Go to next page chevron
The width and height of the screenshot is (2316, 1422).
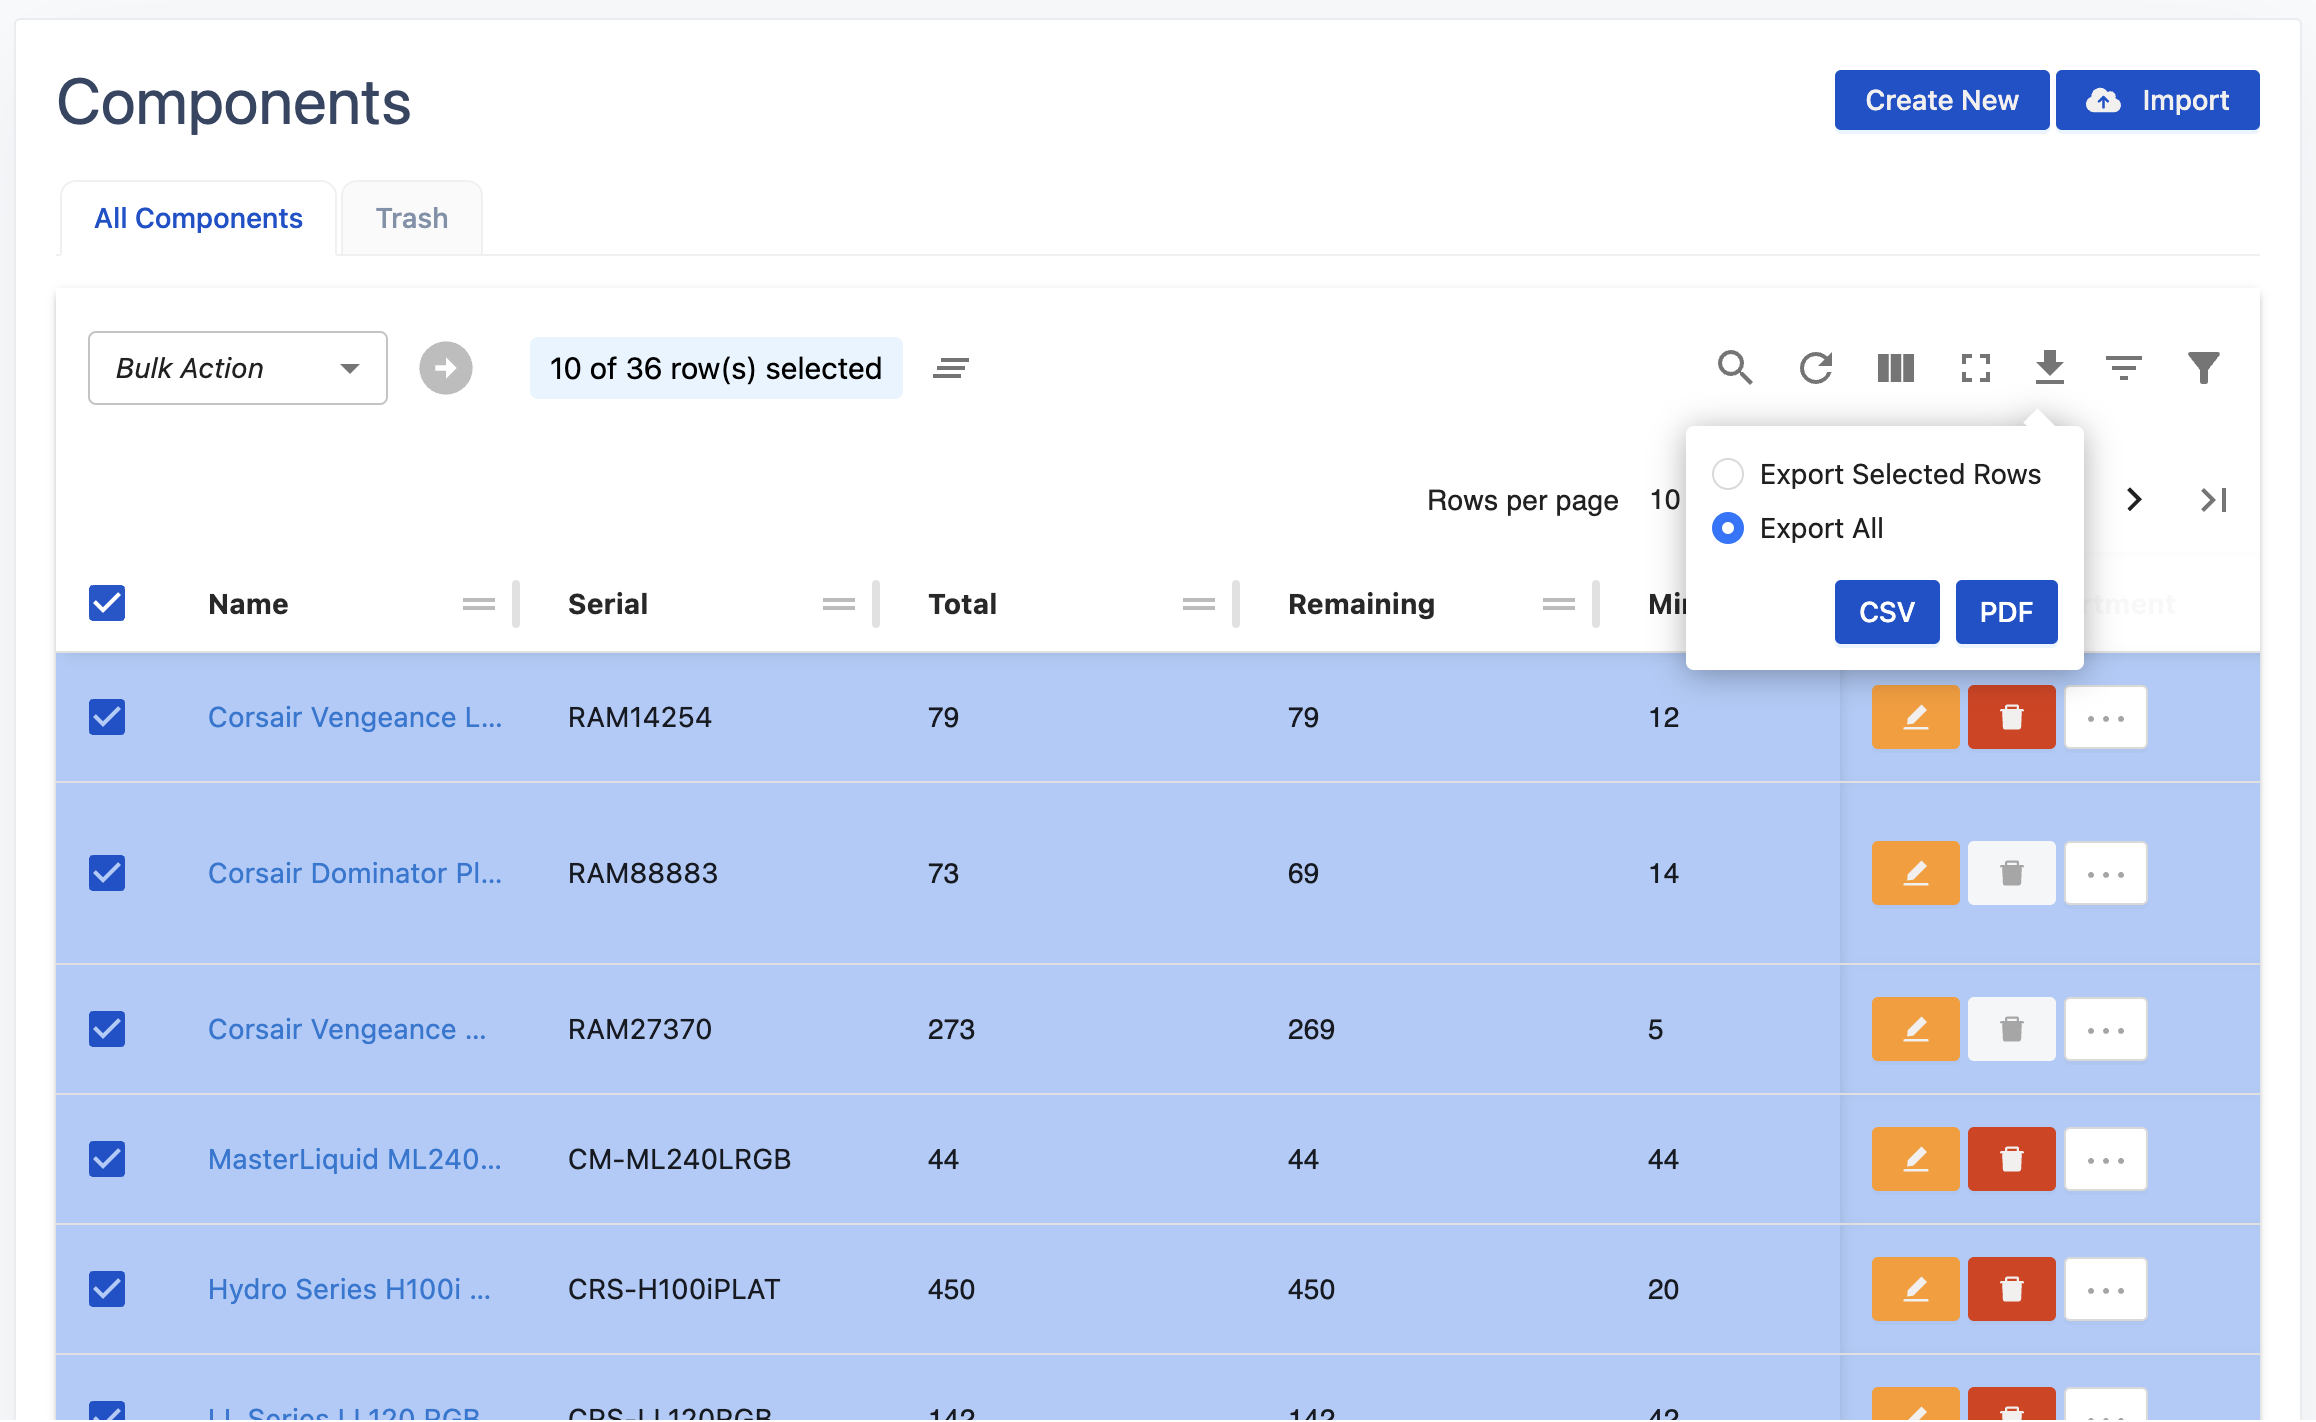click(2134, 499)
